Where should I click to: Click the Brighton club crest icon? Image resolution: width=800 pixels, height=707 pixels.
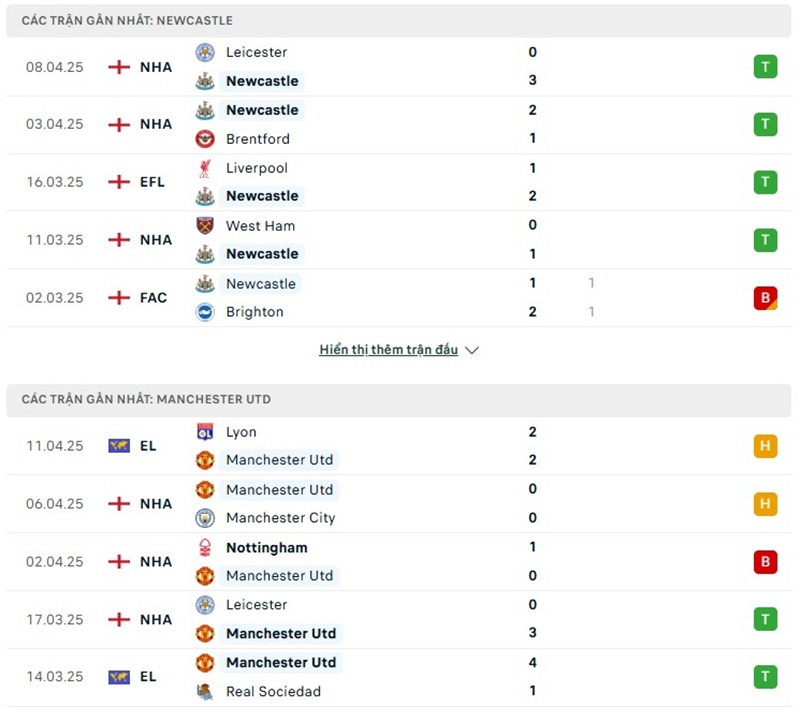pos(205,312)
